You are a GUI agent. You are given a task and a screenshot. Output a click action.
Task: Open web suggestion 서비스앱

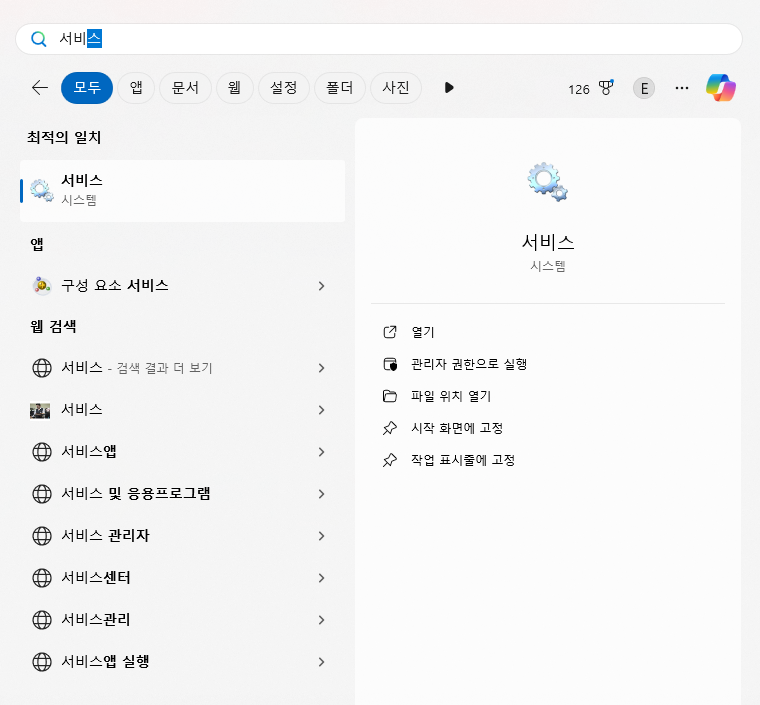pos(182,452)
